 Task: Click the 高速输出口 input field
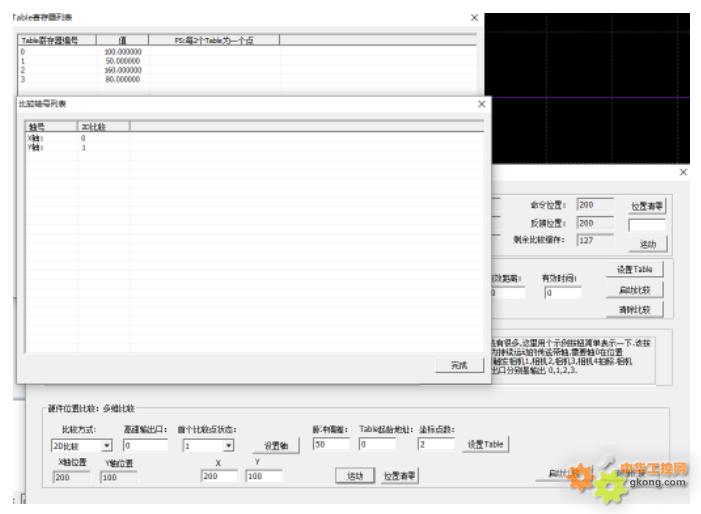145,445
